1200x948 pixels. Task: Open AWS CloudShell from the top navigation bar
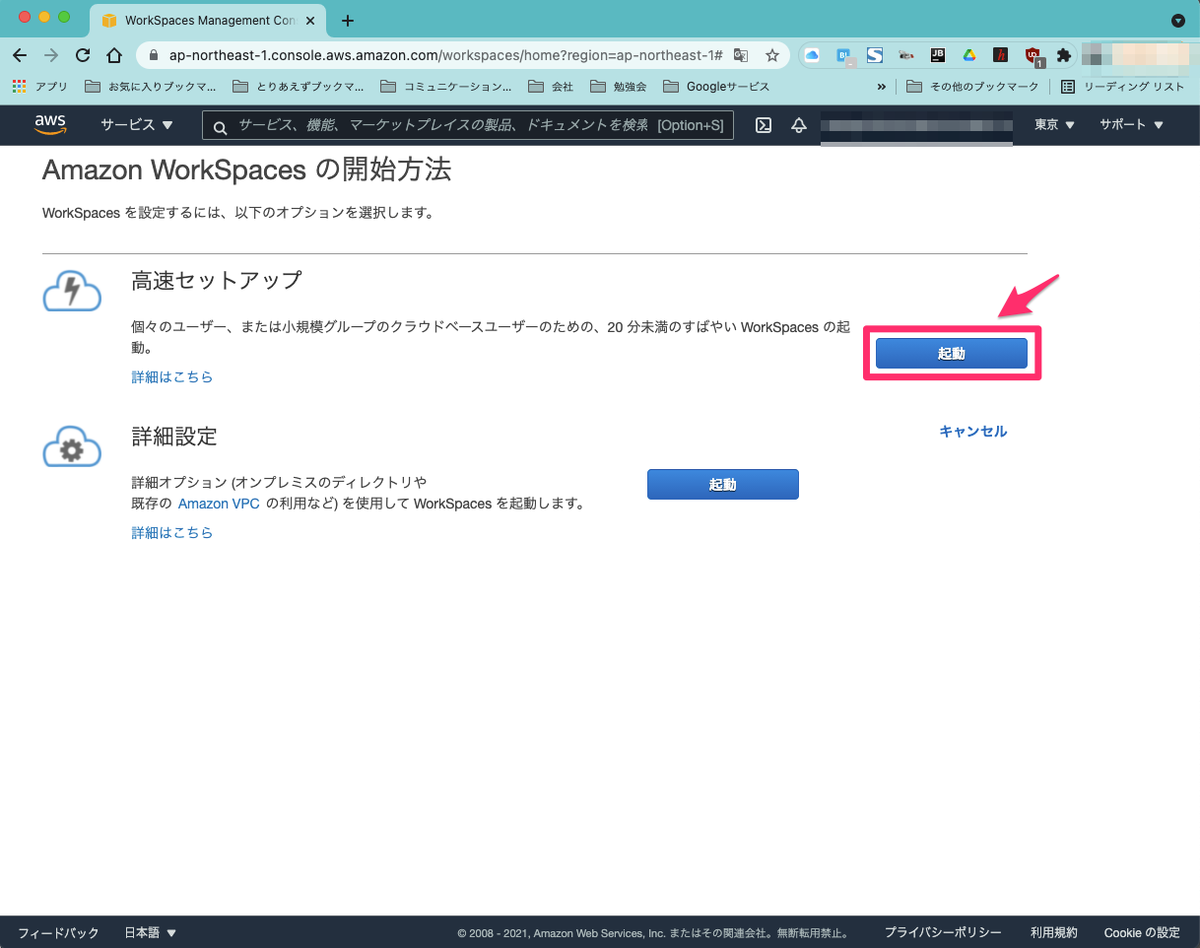click(763, 125)
